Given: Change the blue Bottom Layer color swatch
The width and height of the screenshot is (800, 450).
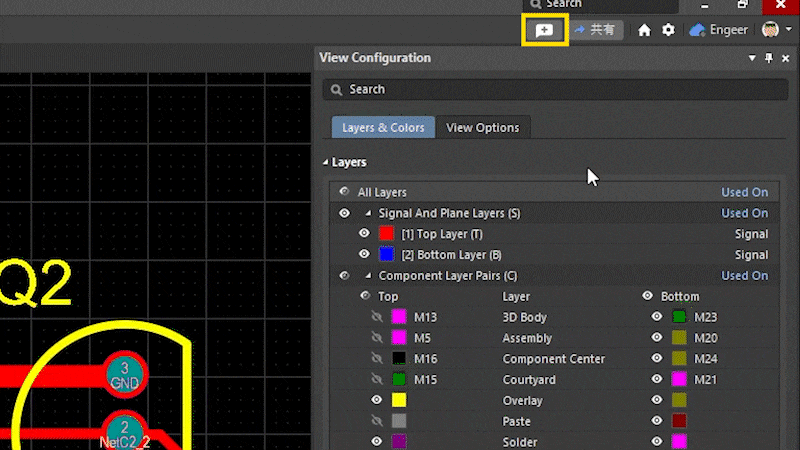Looking at the screenshot, I should [x=386, y=254].
